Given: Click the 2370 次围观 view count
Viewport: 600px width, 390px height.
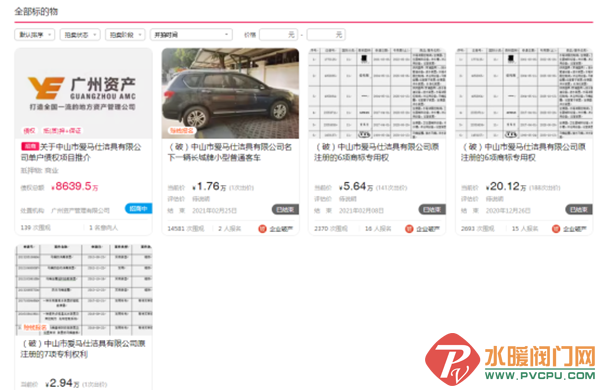Looking at the screenshot, I should click(331, 229).
